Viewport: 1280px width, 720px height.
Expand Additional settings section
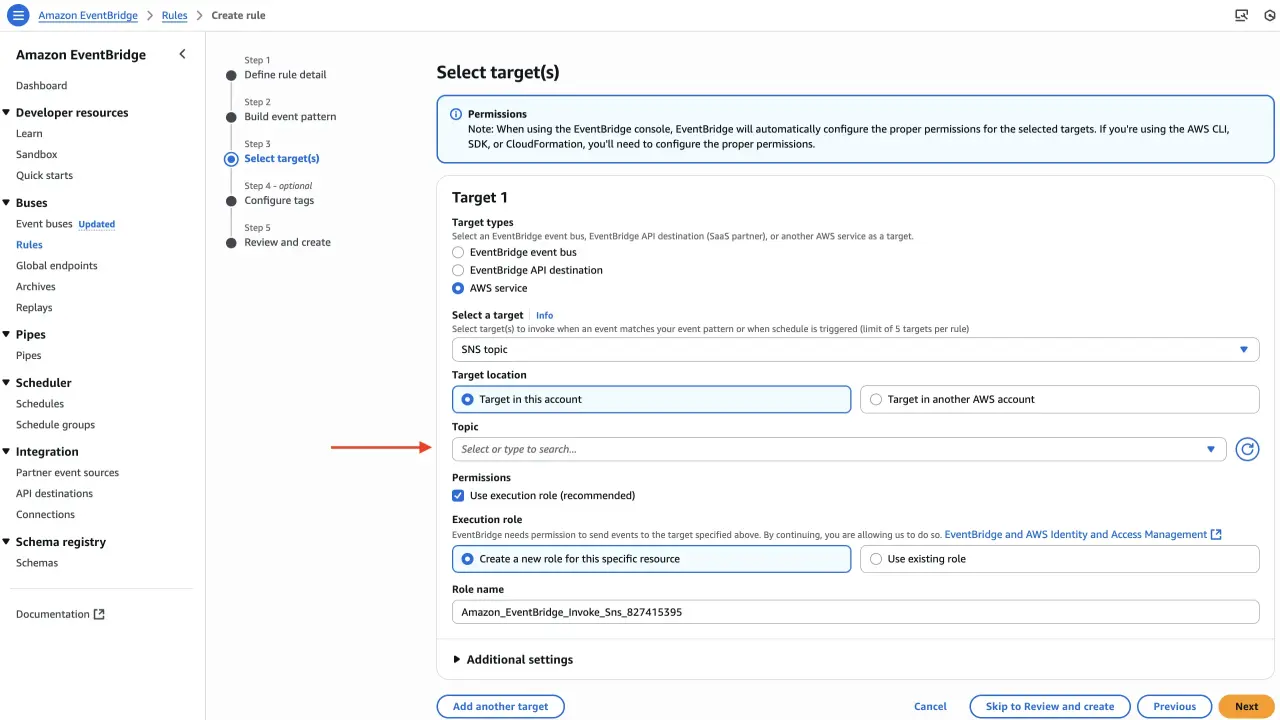tap(513, 660)
